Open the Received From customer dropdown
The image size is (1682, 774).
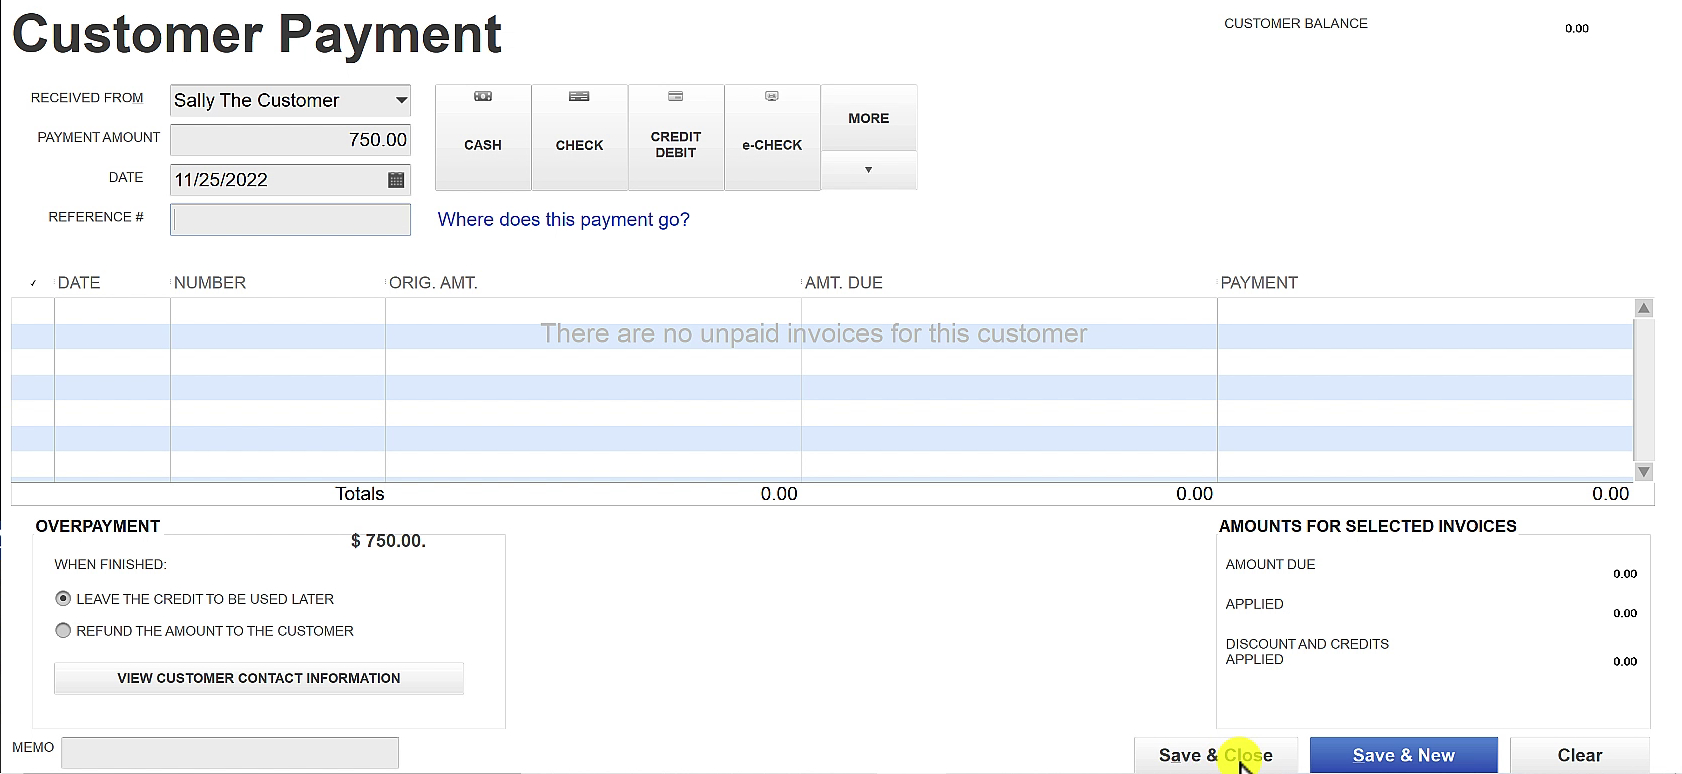[x=401, y=100]
